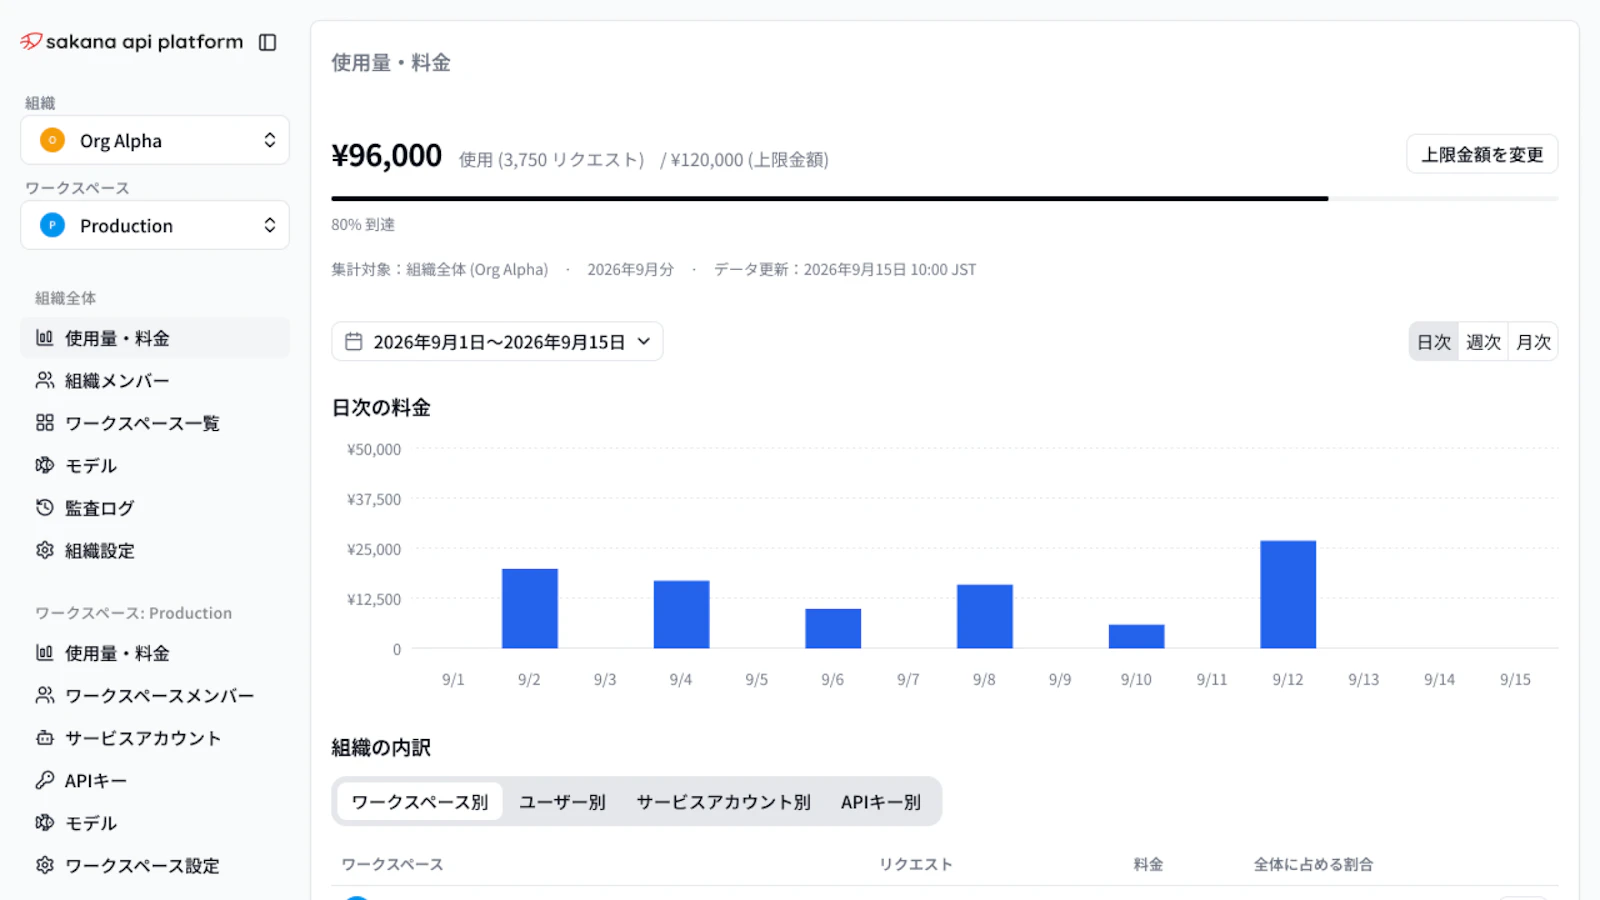Viewport: 1600px width, 900px height.
Task: Collapse the sidebar with the panel icon
Action: tap(267, 42)
